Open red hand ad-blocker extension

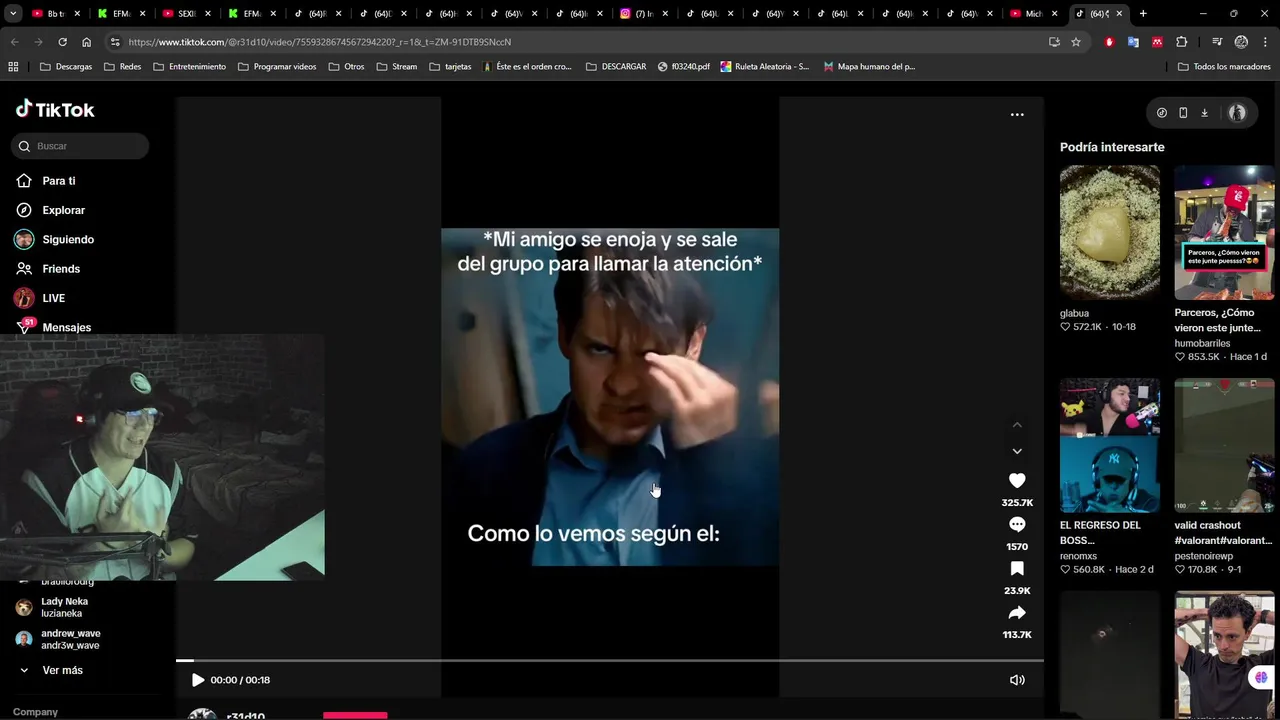pyautogui.click(x=1109, y=42)
